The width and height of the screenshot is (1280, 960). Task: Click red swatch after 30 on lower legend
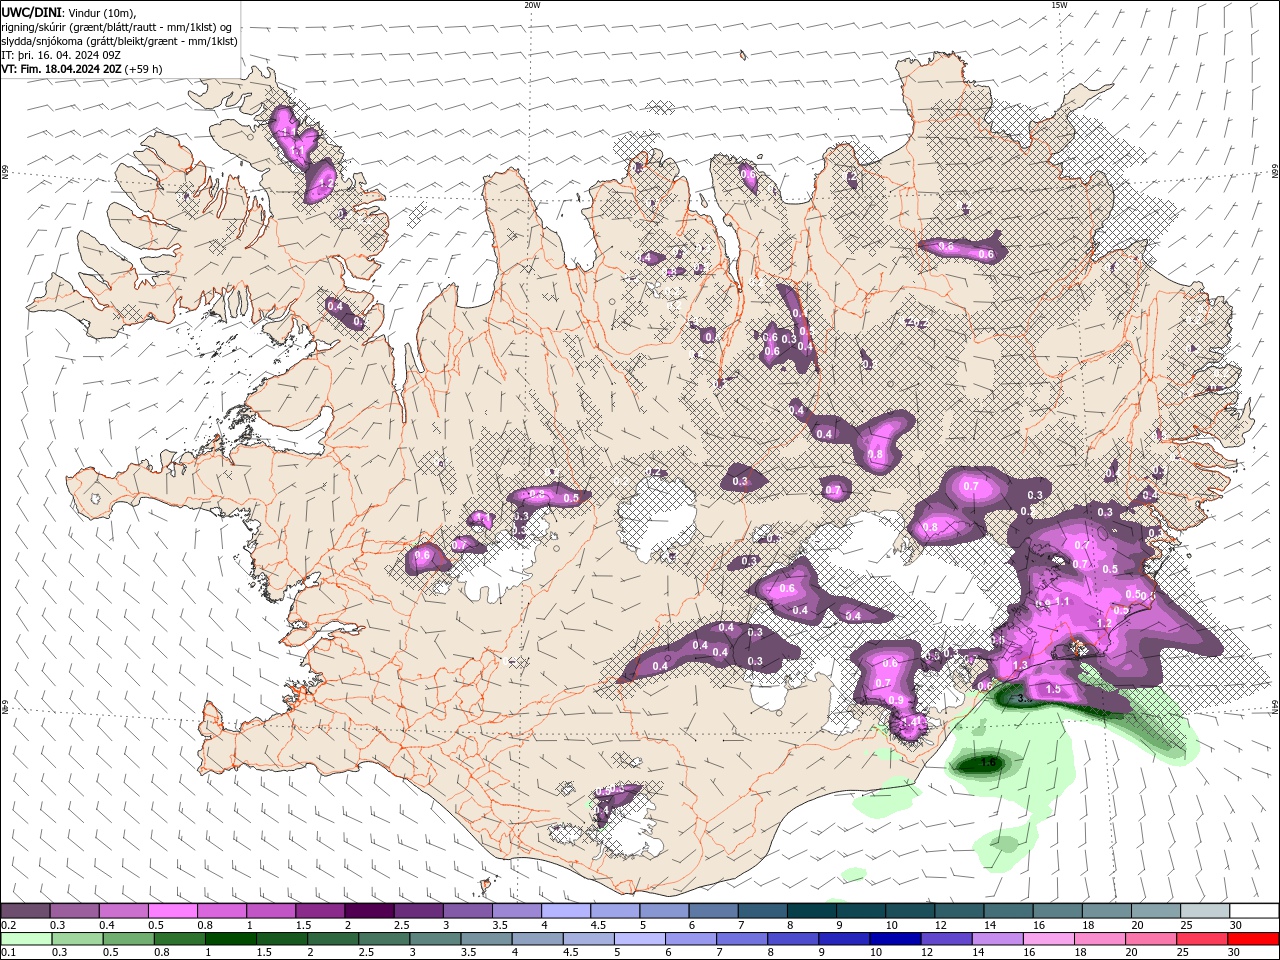click(1252, 939)
